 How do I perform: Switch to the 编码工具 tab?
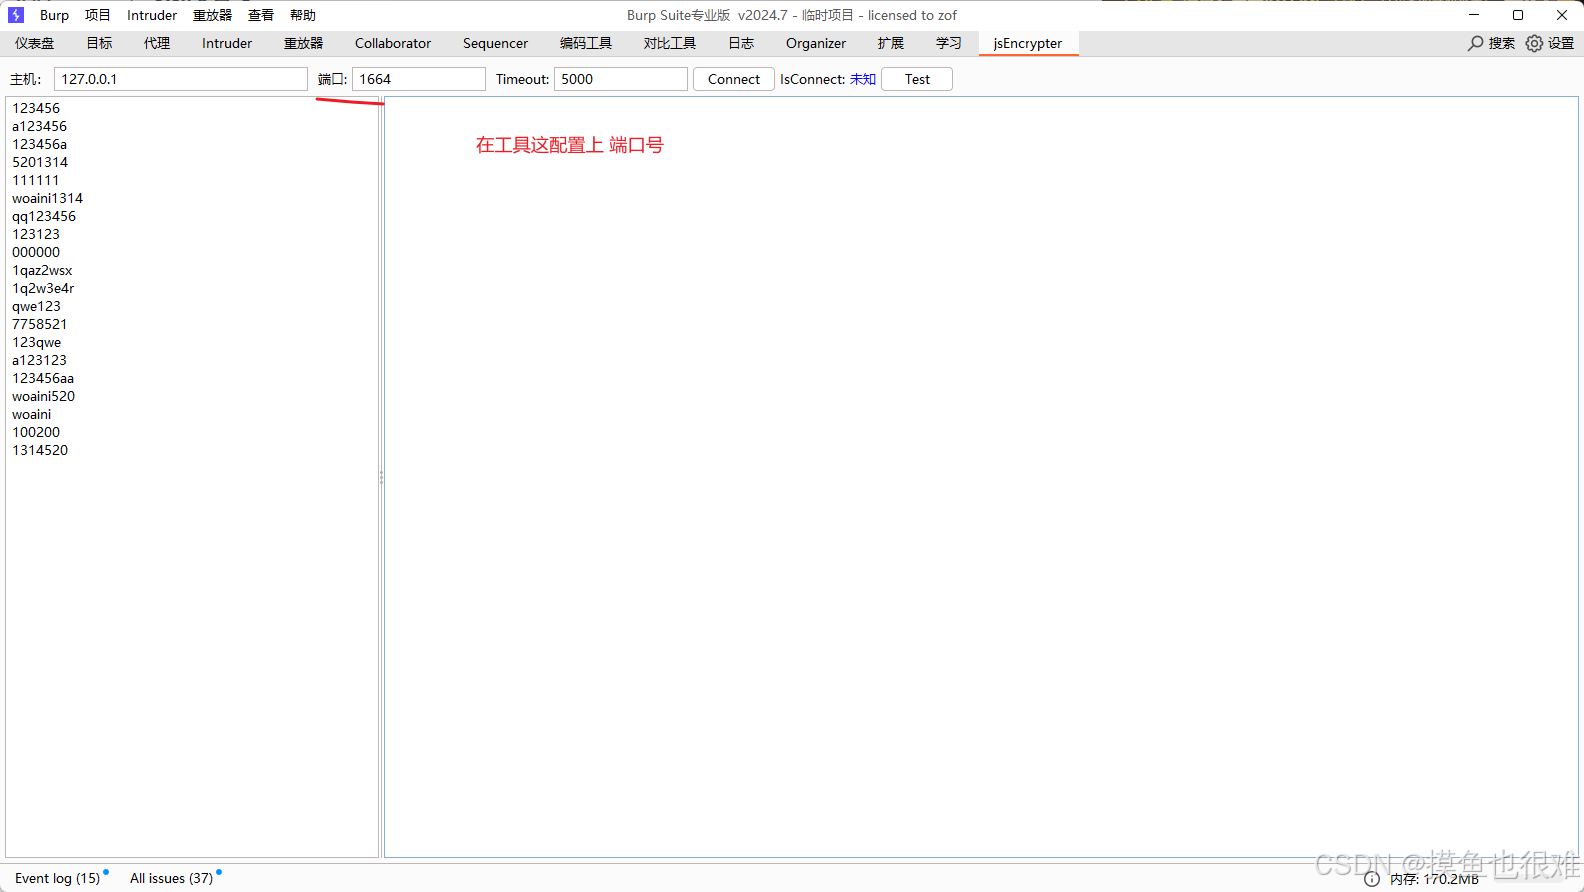click(x=586, y=43)
